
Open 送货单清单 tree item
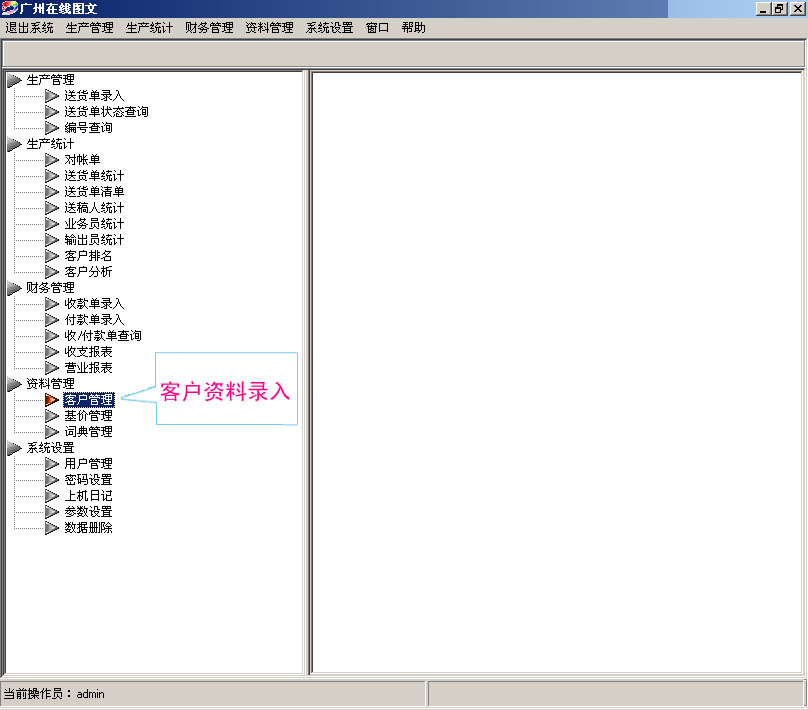pyautogui.click(x=94, y=192)
